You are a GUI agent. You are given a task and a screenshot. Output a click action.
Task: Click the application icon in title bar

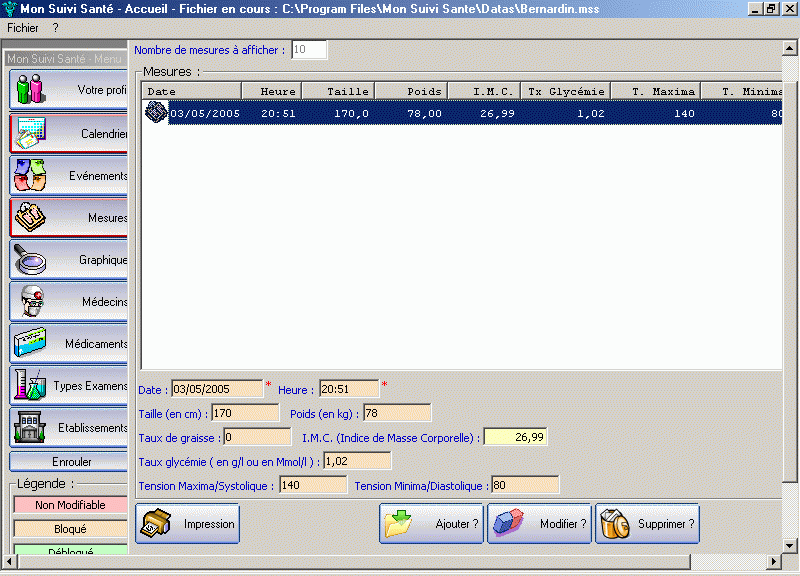click(x=9, y=9)
